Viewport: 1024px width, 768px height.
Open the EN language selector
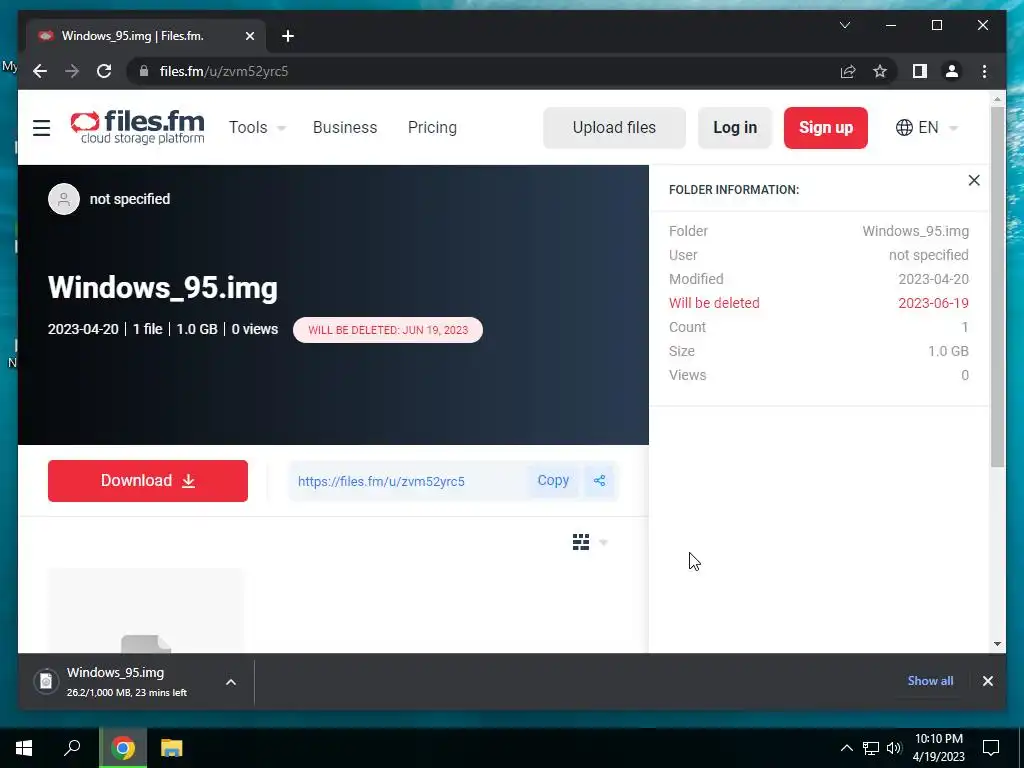coord(926,127)
